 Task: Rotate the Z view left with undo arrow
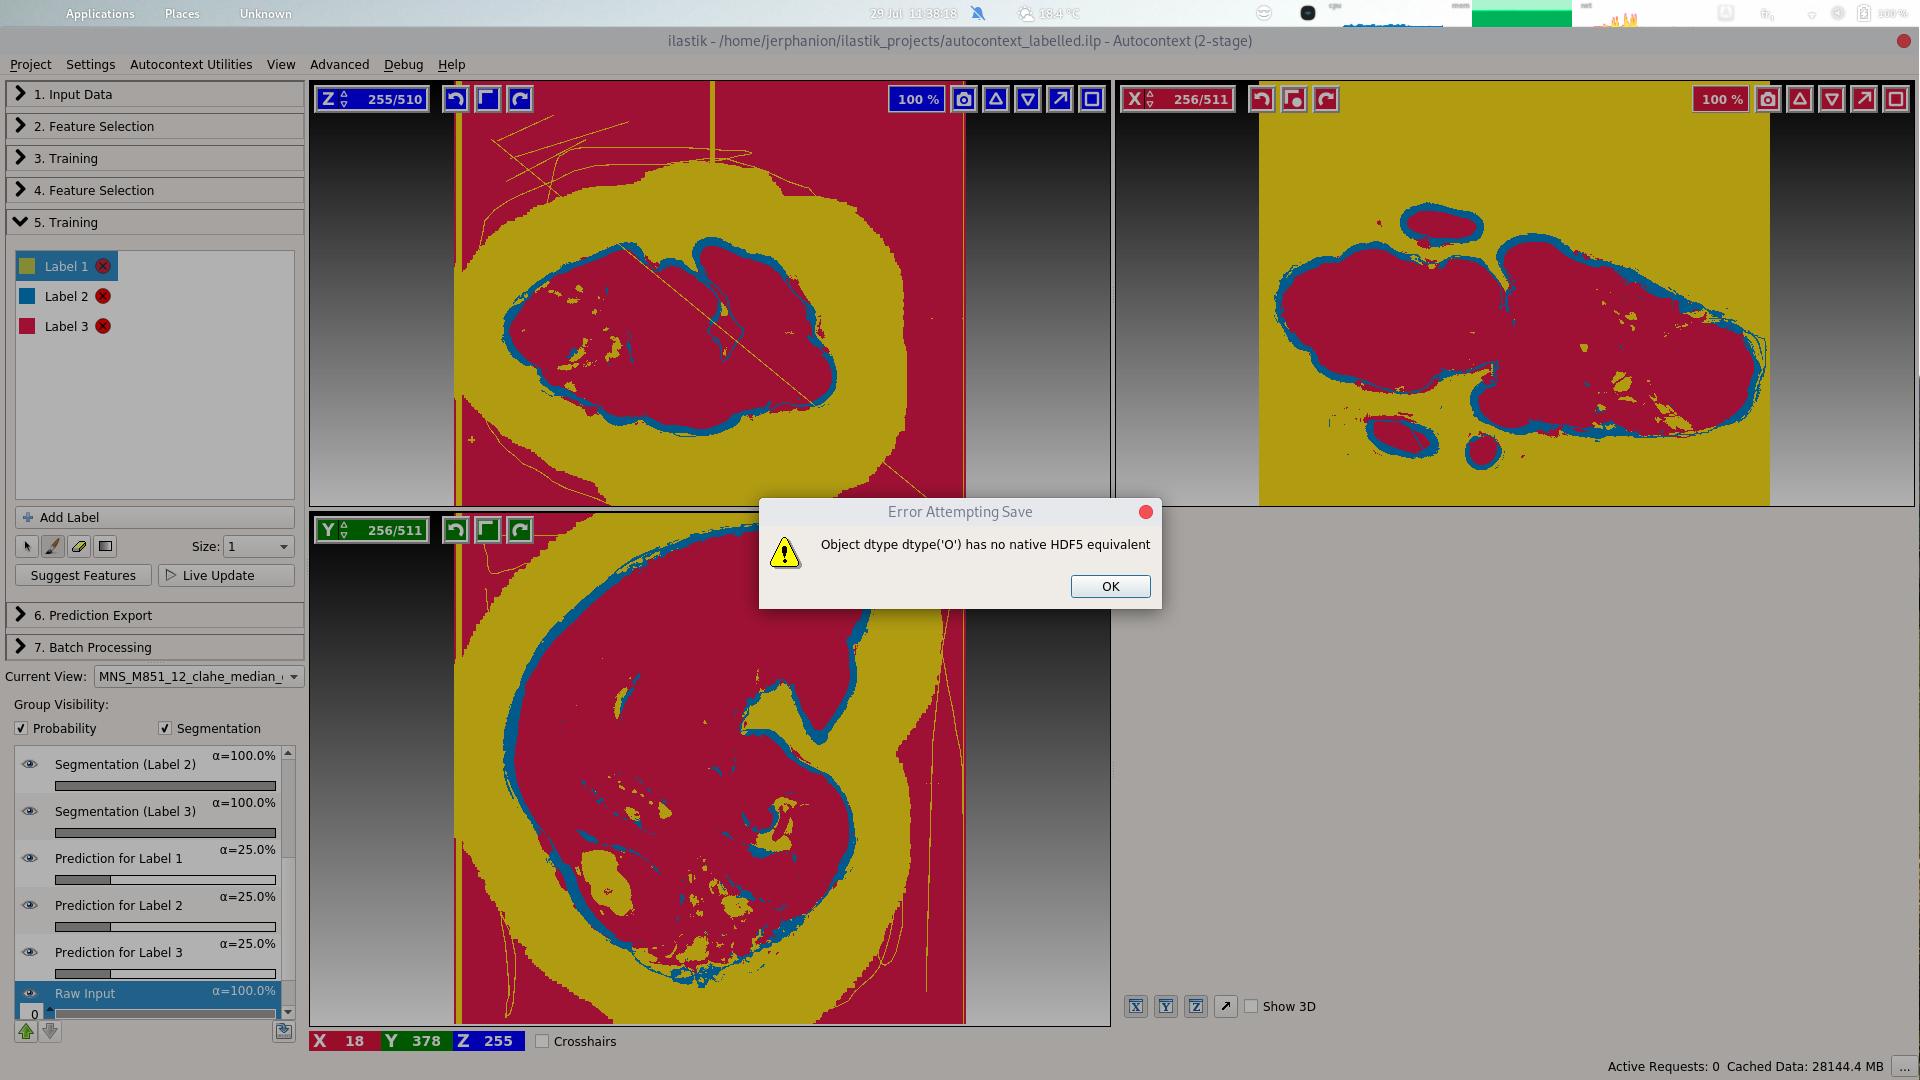pyautogui.click(x=455, y=99)
